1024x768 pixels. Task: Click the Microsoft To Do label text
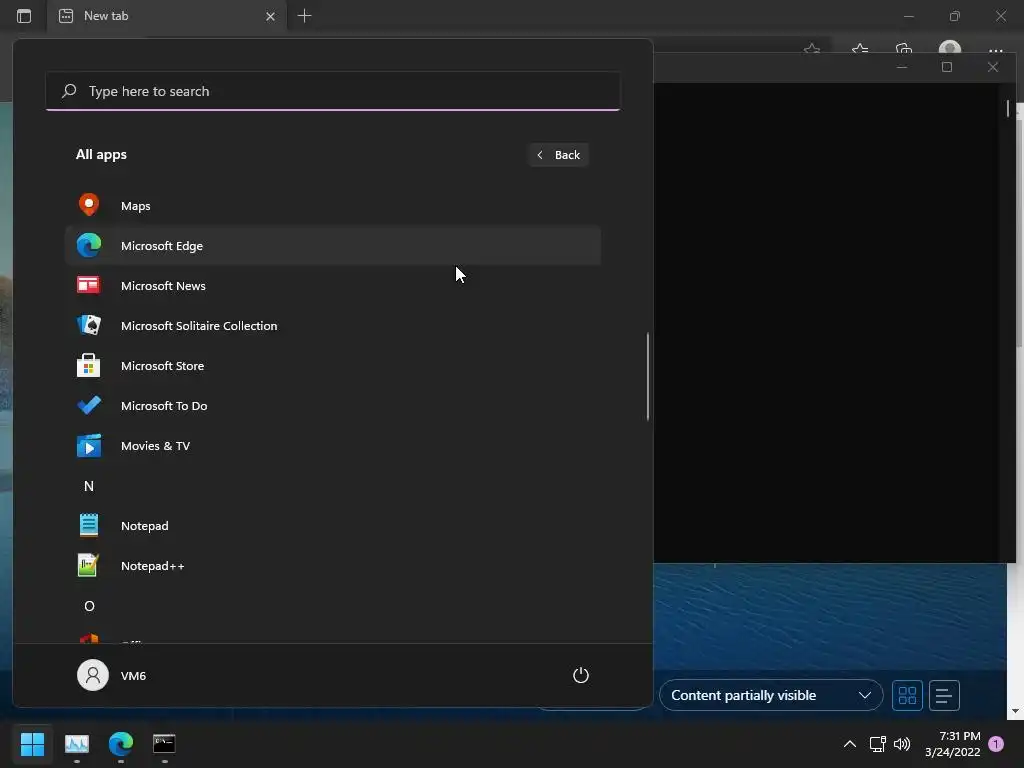[x=164, y=406]
